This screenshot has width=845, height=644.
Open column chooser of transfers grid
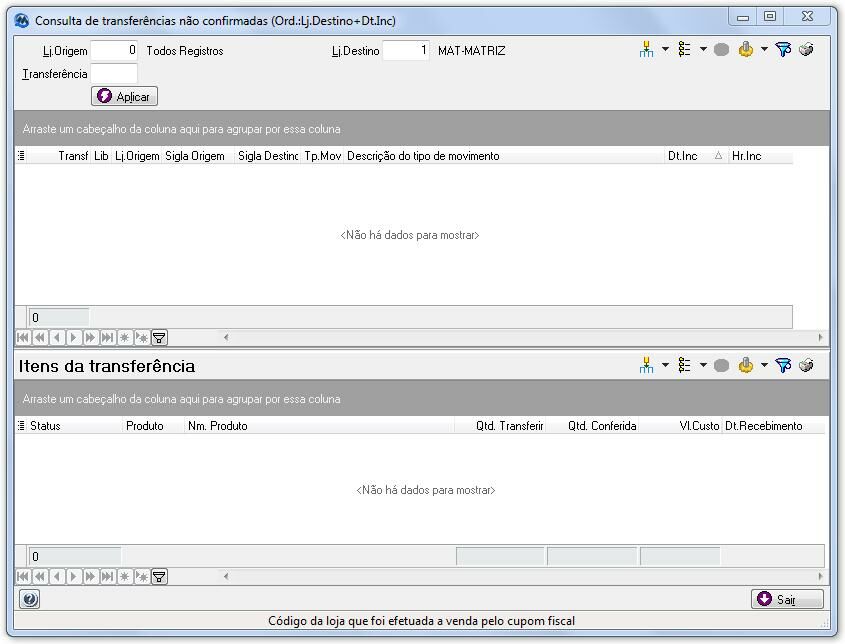21,156
